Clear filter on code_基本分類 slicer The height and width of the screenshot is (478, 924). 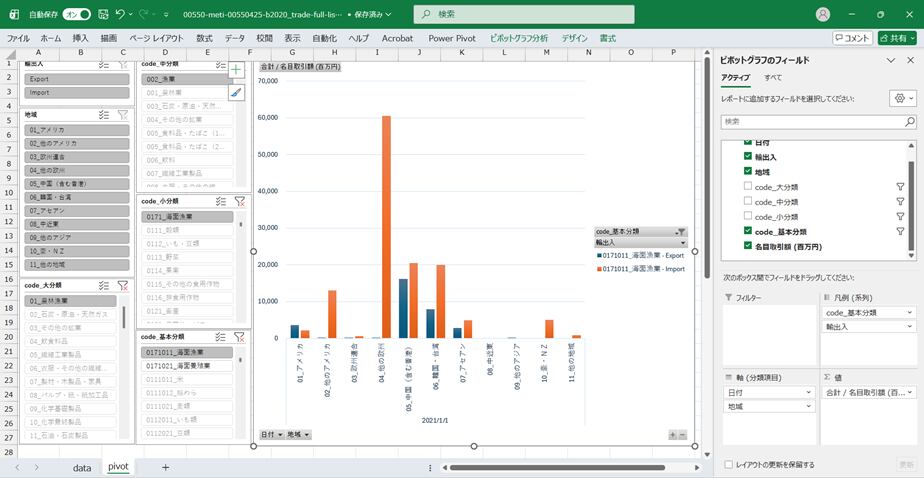239,337
